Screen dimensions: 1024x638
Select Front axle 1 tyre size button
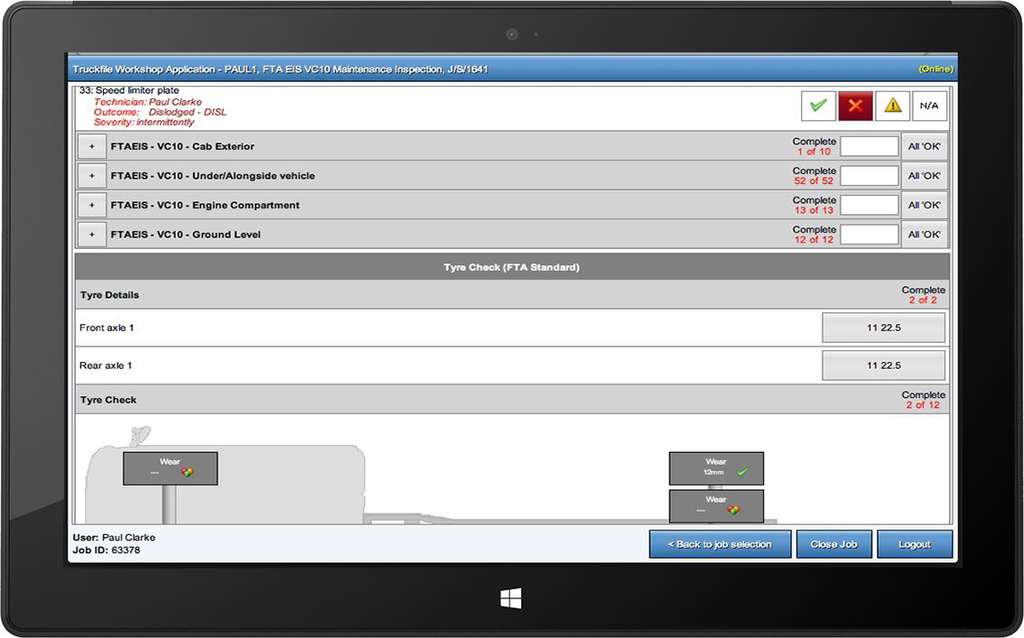click(x=883, y=328)
